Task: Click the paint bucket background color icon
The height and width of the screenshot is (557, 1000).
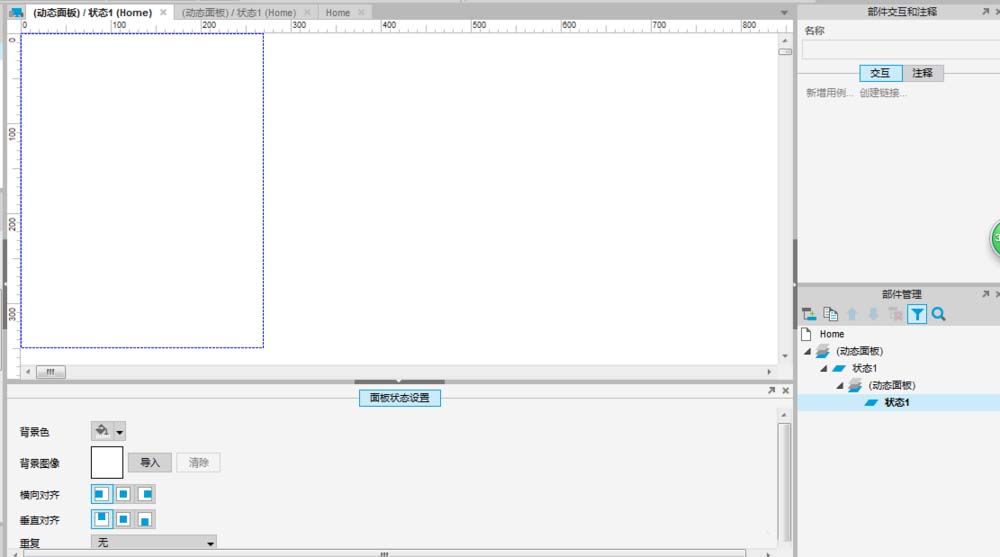Action: point(102,431)
